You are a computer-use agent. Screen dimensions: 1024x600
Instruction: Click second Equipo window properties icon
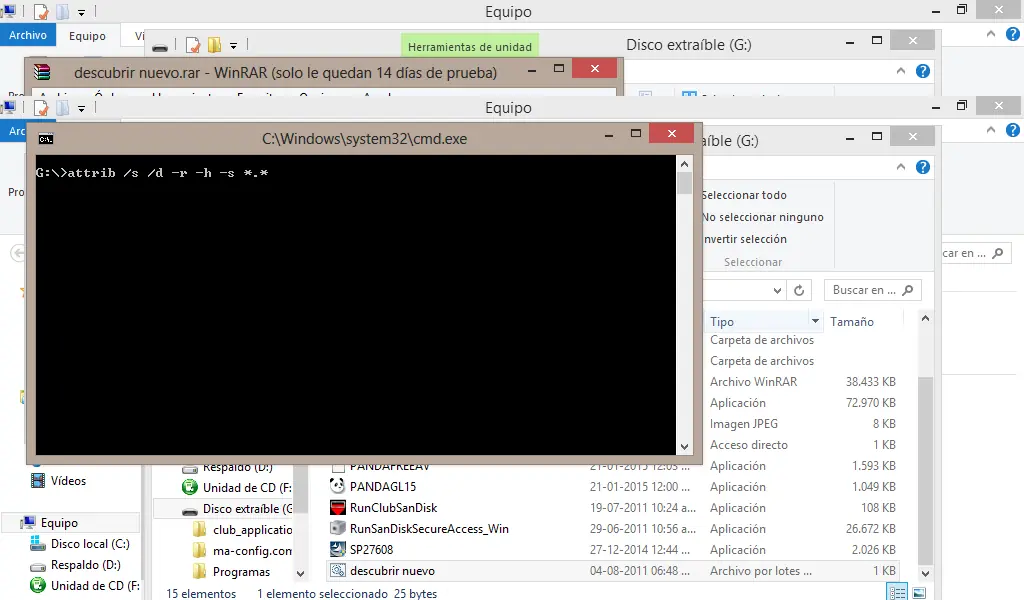pos(41,108)
